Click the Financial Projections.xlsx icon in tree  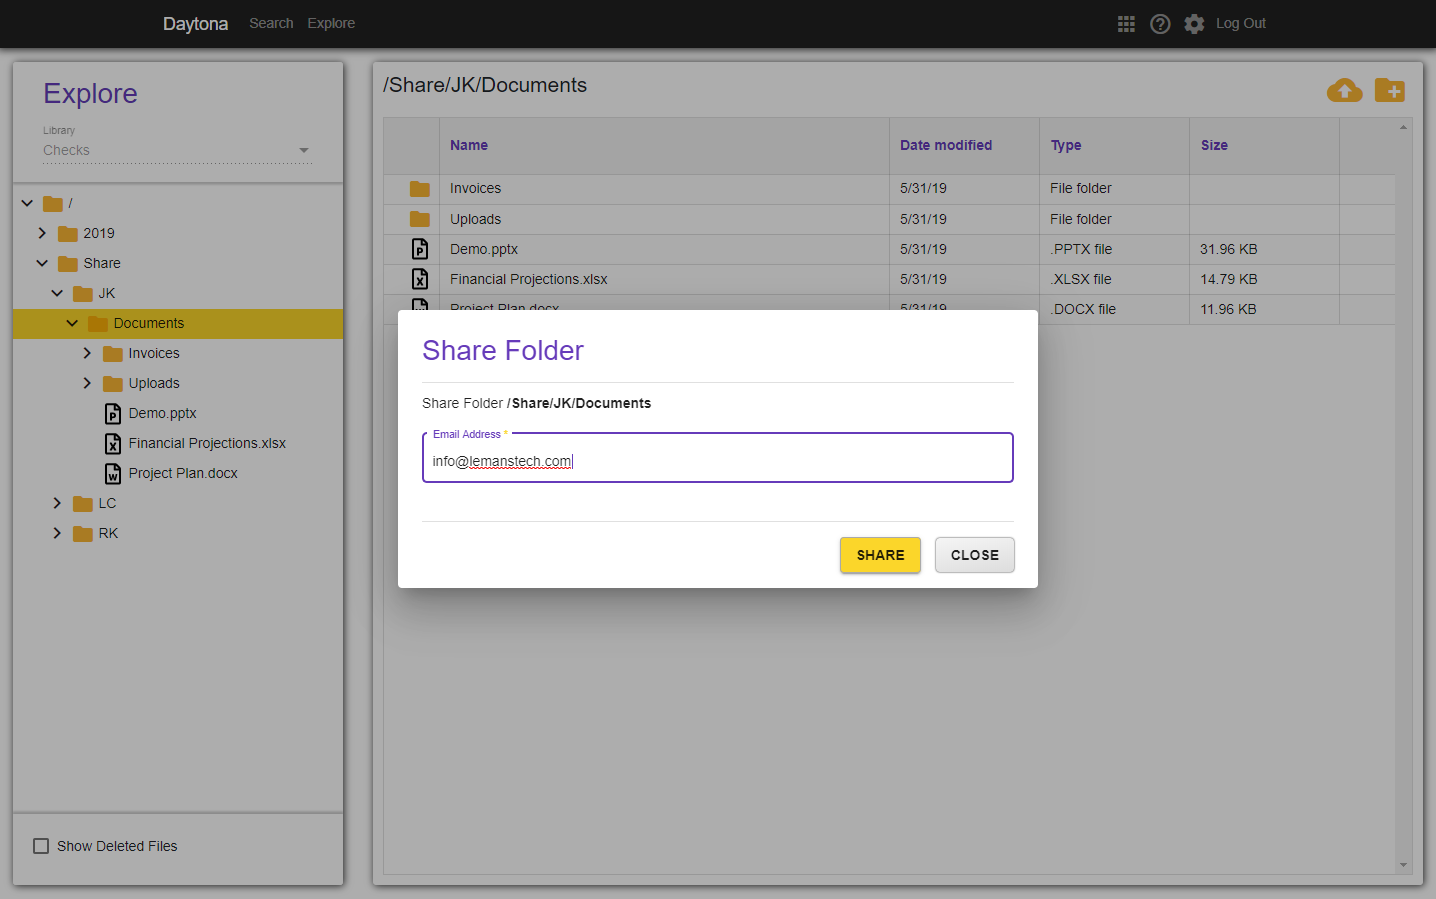pyautogui.click(x=113, y=443)
